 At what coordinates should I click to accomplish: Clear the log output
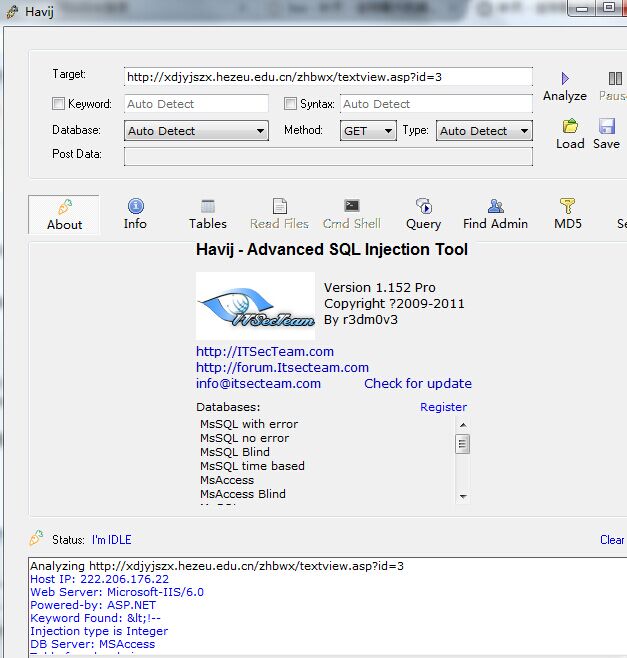(x=612, y=540)
